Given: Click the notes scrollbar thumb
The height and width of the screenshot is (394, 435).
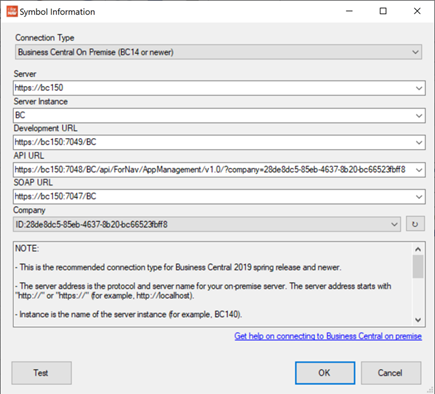Looking at the screenshot, I should pos(418,267).
